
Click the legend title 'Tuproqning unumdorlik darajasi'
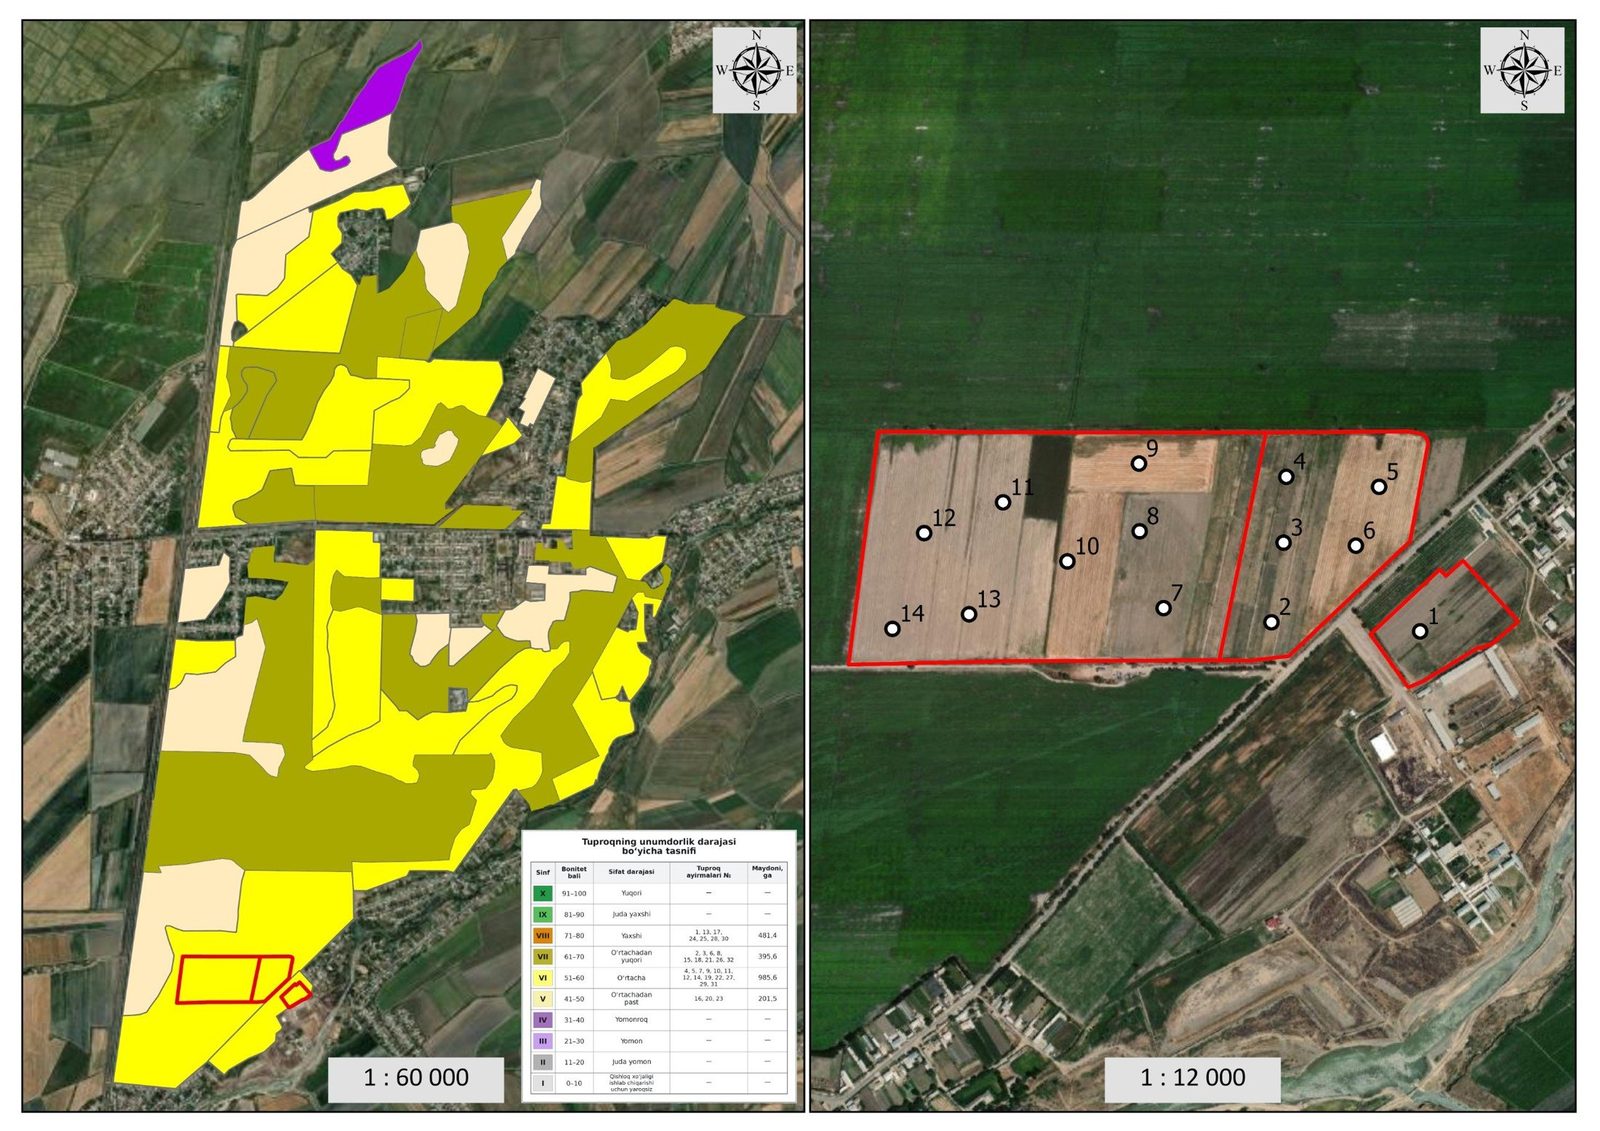pyautogui.click(x=659, y=841)
